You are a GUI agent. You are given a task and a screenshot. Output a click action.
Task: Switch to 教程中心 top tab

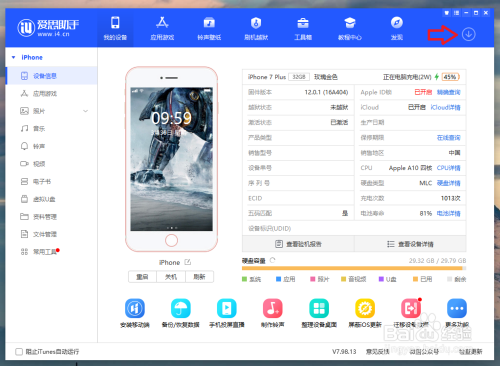[x=350, y=28]
